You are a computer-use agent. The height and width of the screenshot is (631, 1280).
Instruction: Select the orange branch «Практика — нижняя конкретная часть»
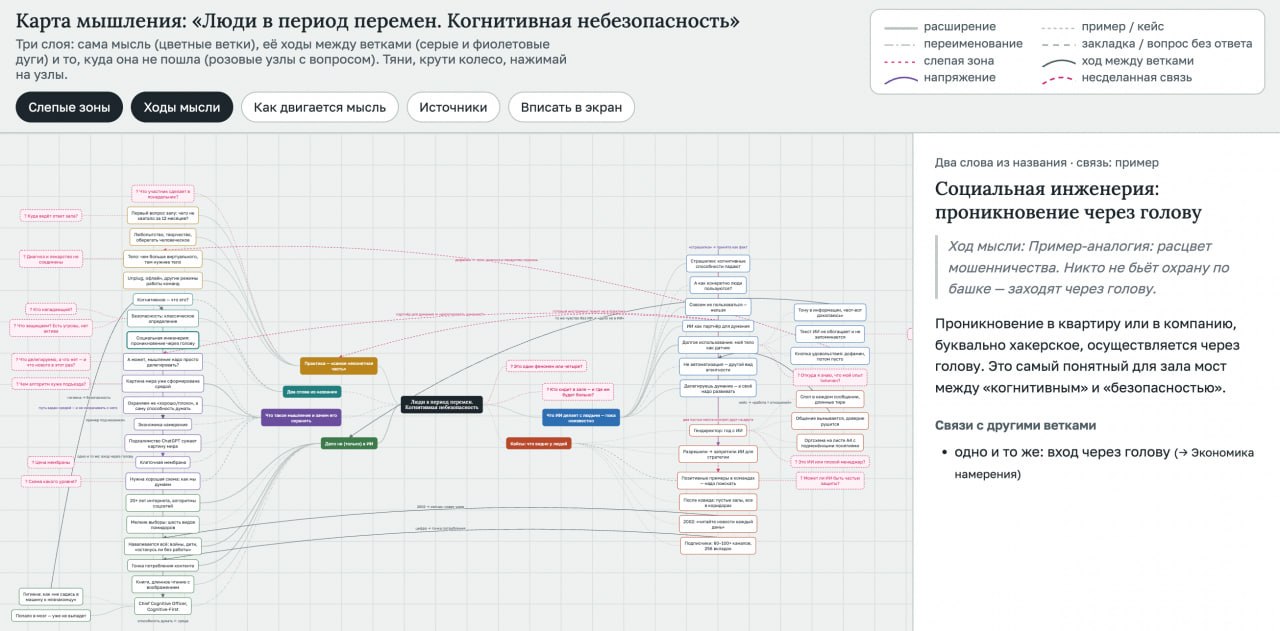point(338,366)
